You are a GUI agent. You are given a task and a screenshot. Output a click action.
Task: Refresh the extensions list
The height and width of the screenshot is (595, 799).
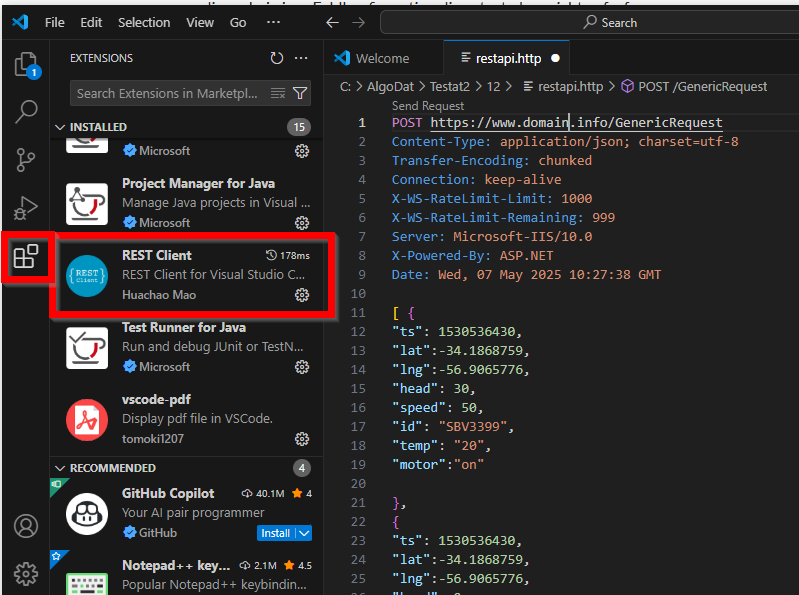click(x=277, y=58)
